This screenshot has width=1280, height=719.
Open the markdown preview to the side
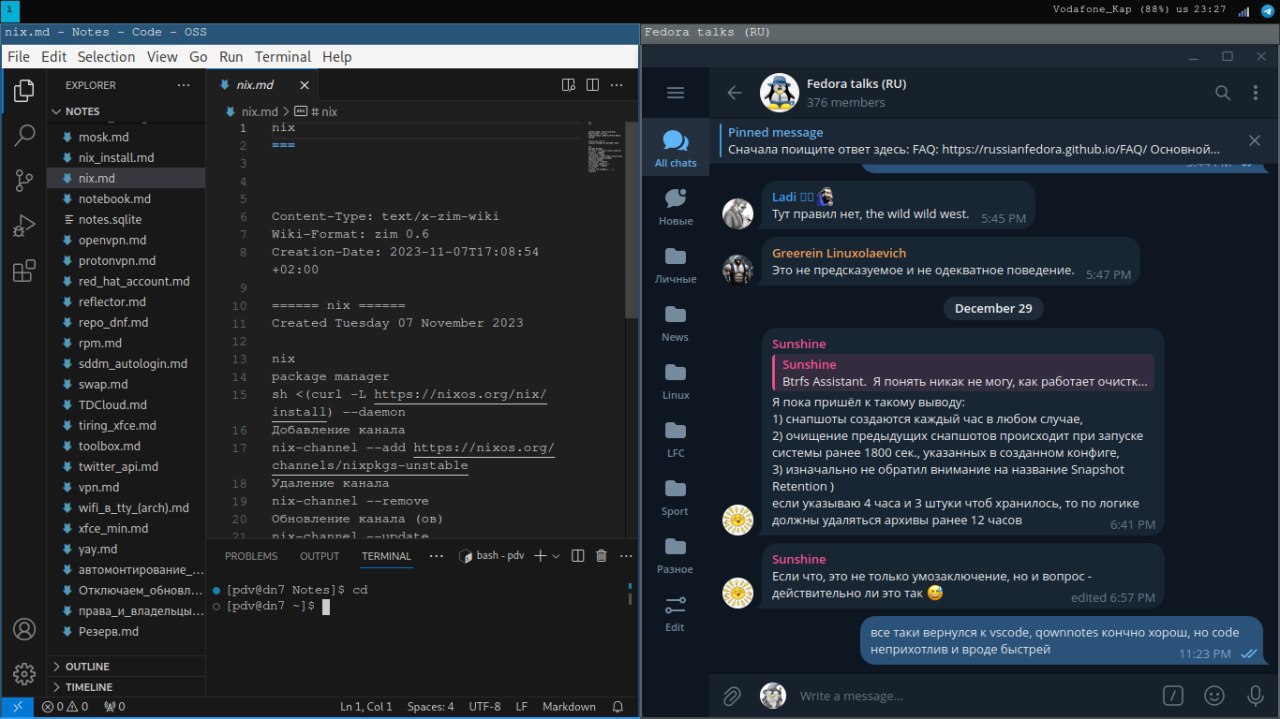coord(568,85)
